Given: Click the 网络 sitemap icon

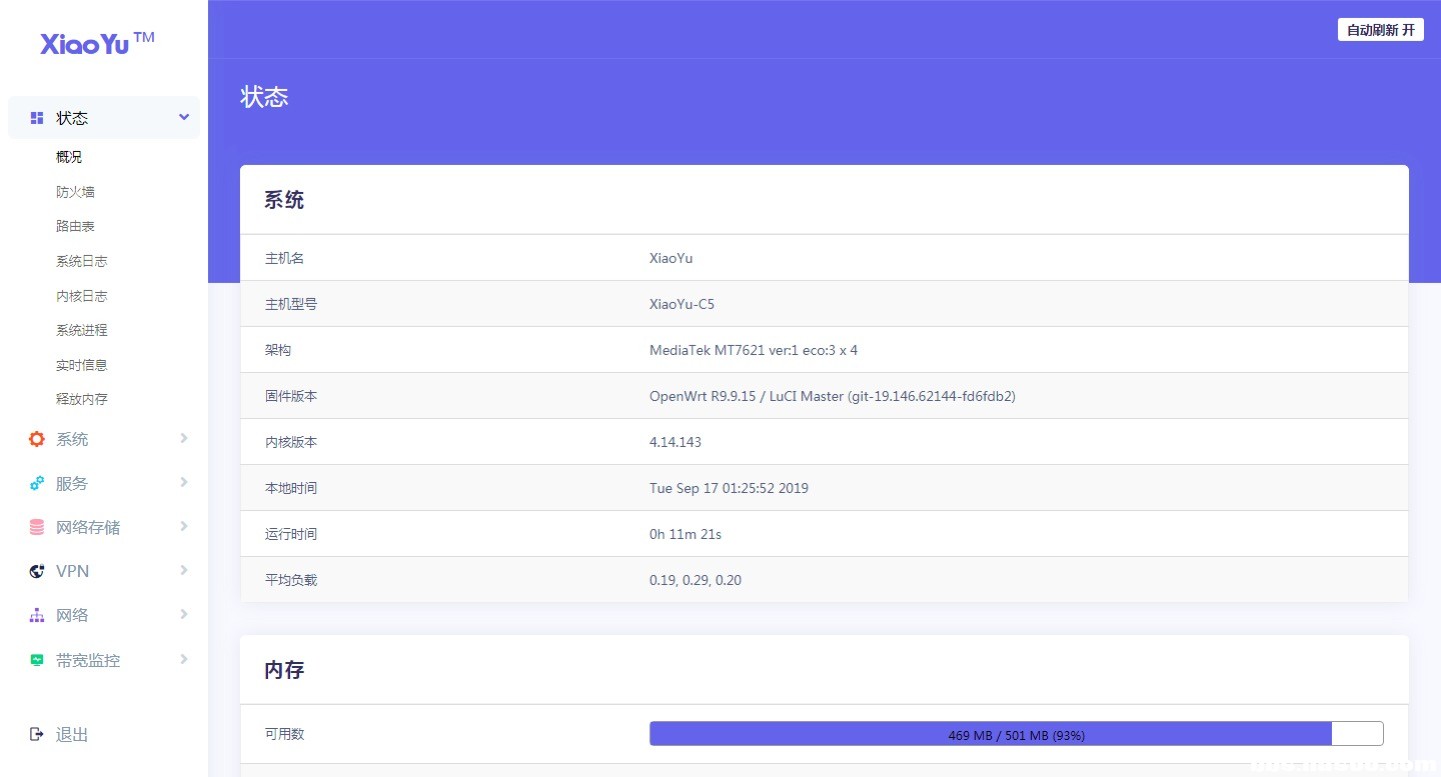Looking at the screenshot, I should click(x=37, y=615).
